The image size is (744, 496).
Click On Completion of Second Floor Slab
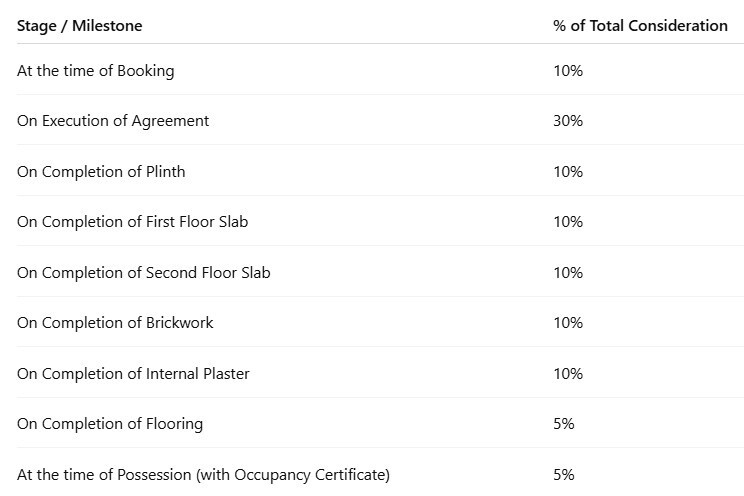(143, 272)
